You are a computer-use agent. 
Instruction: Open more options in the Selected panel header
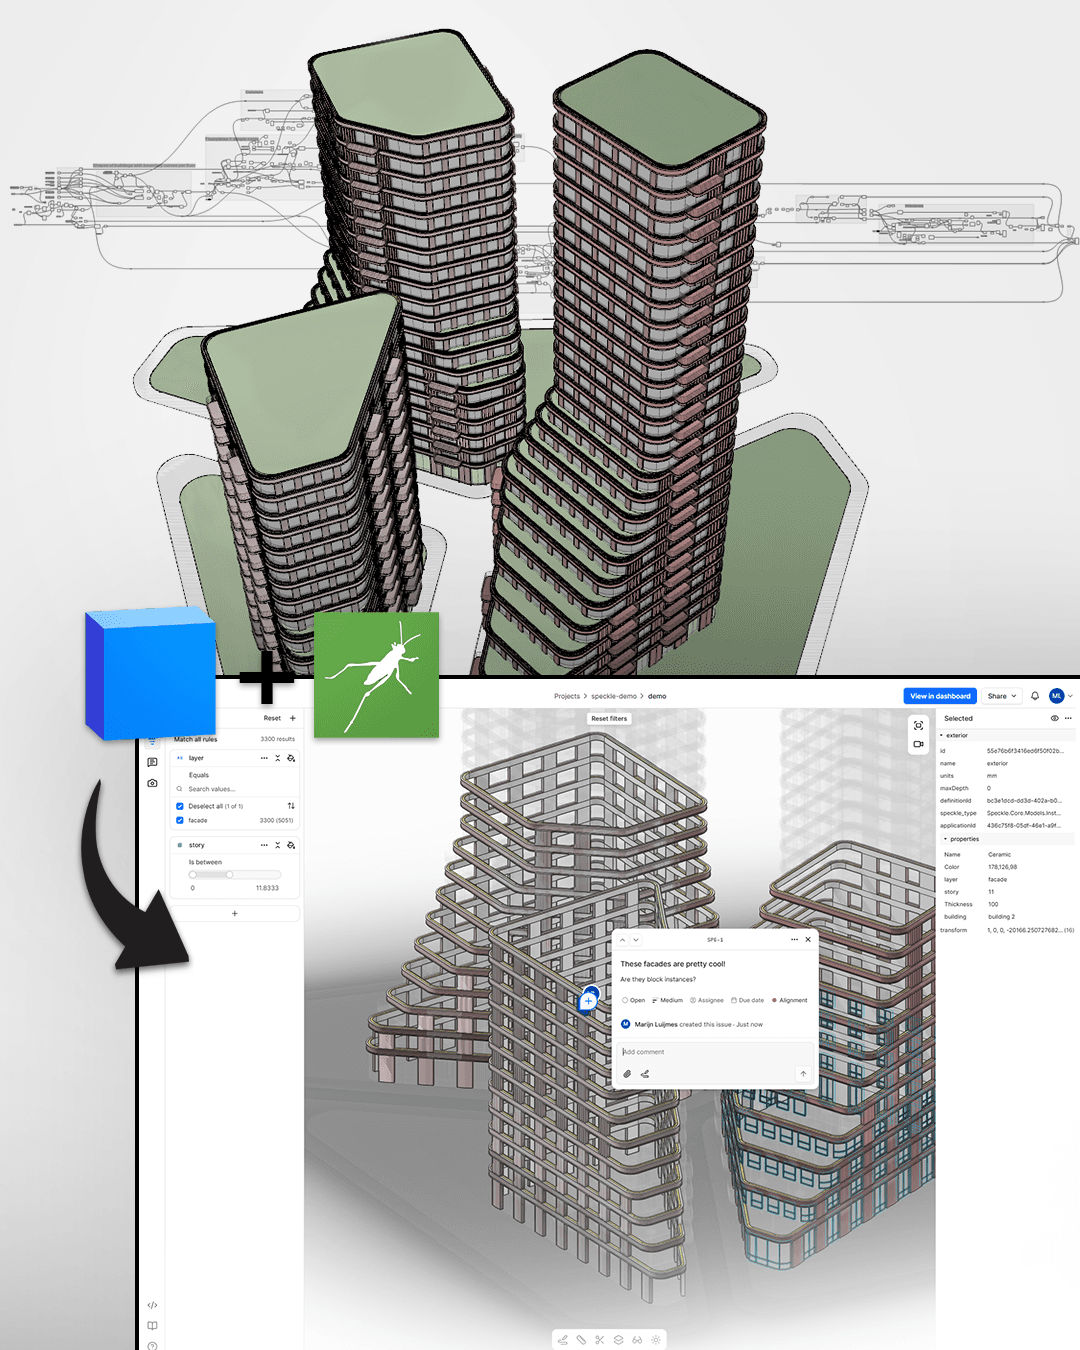[1068, 718]
